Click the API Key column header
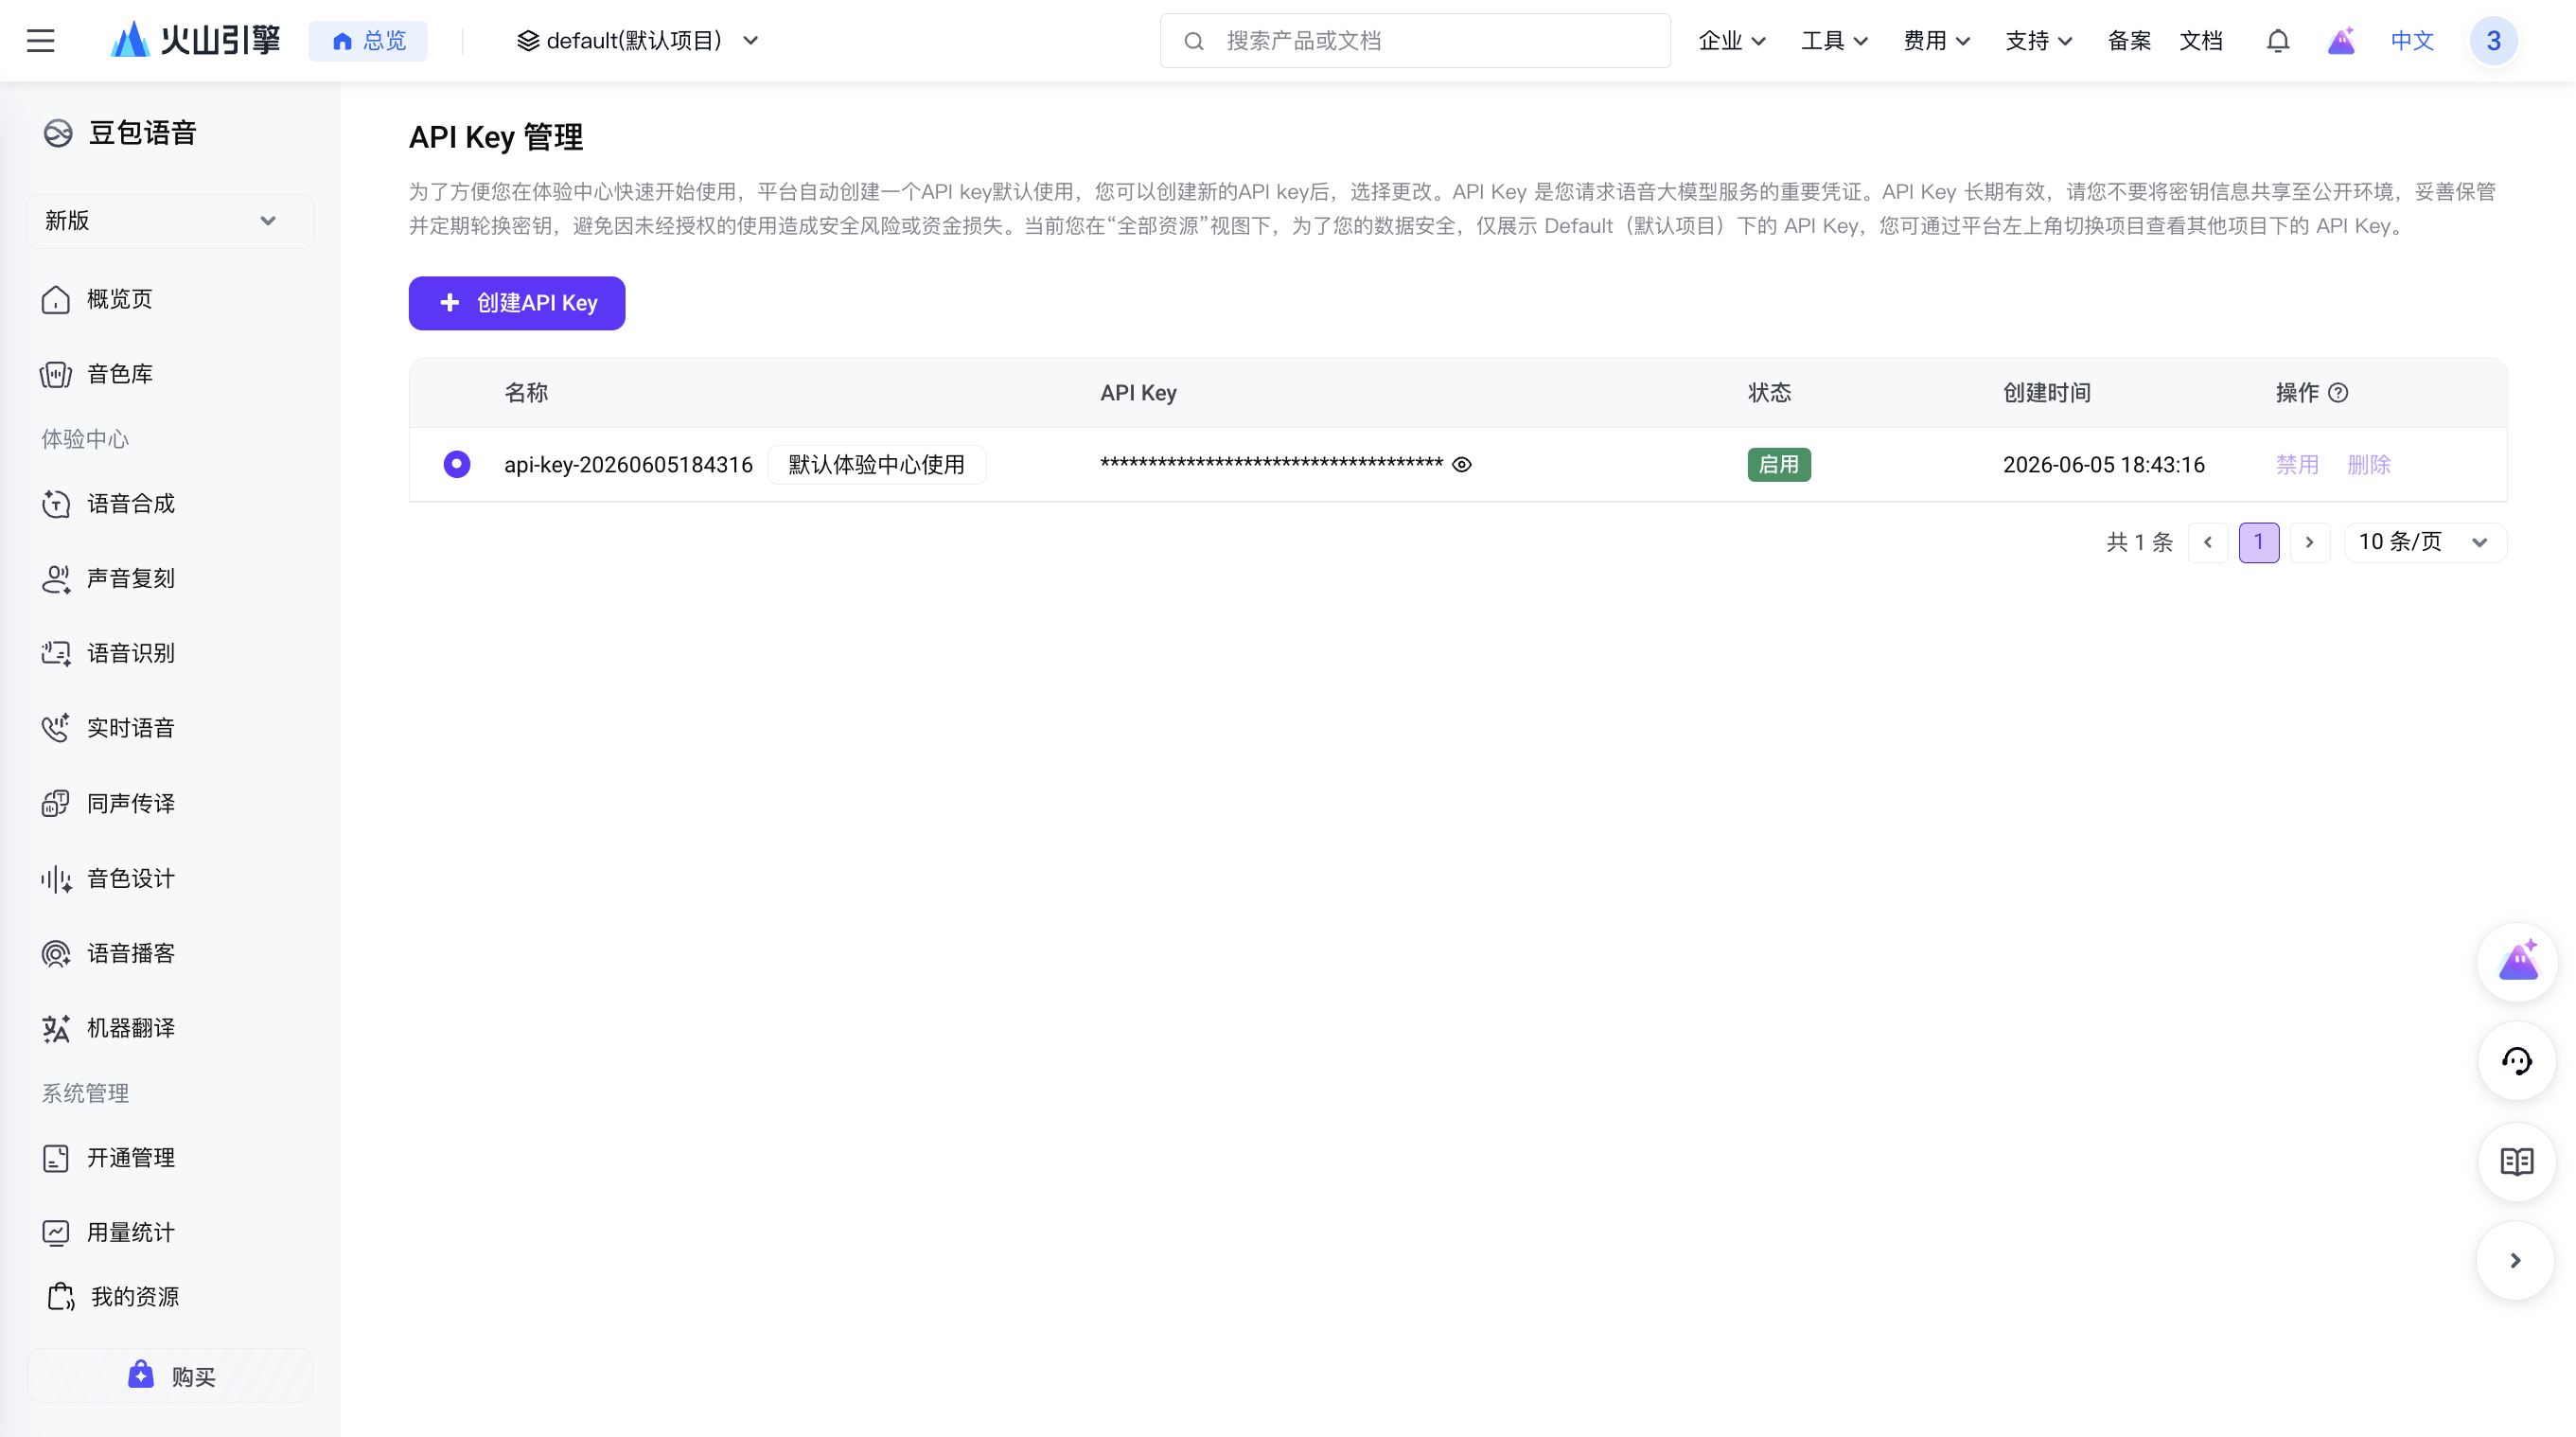2576x1437 pixels. pos(1138,393)
